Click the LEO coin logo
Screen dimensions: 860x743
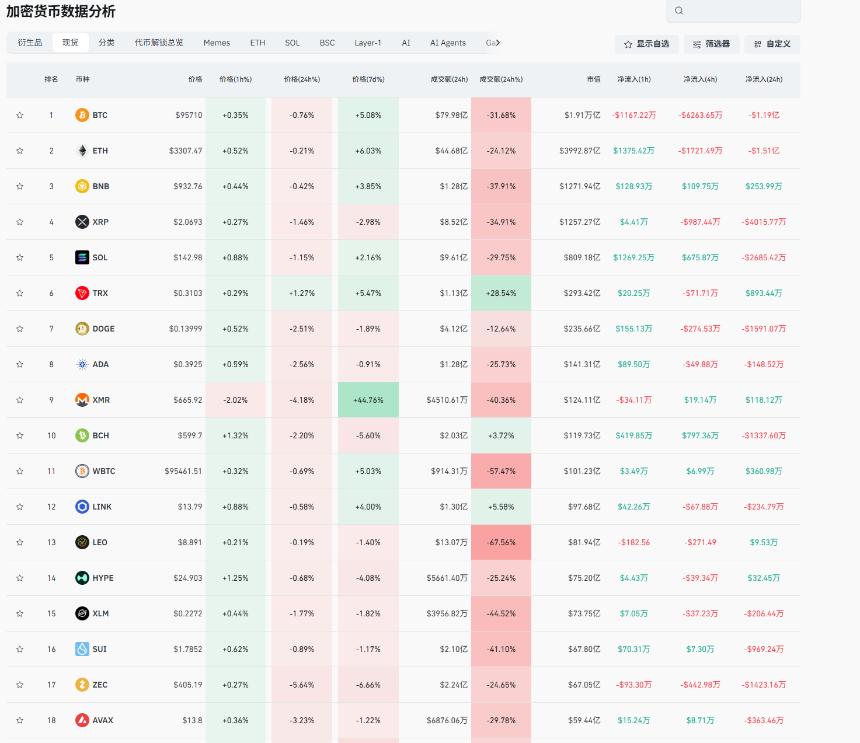[82, 542]
